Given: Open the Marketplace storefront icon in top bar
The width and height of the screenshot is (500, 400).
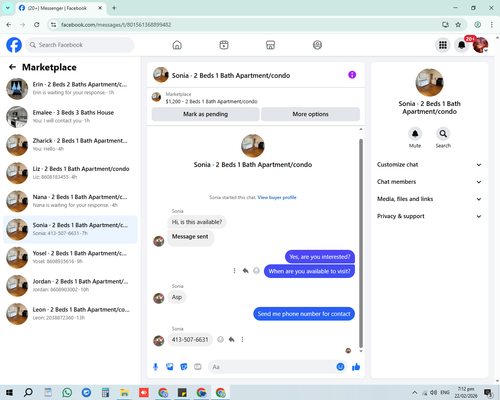Looking at the screenshot, I should (x=270, y=45).
